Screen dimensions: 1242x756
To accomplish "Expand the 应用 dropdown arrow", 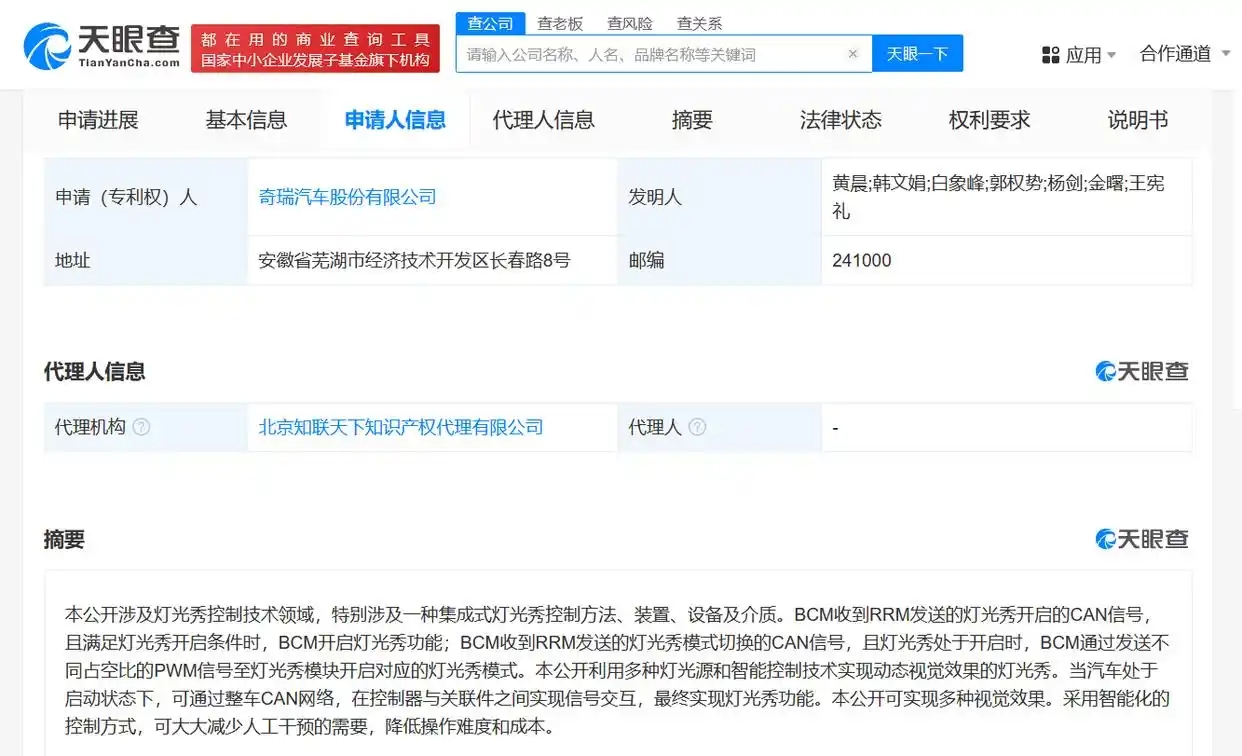I will coord(1112,55).
